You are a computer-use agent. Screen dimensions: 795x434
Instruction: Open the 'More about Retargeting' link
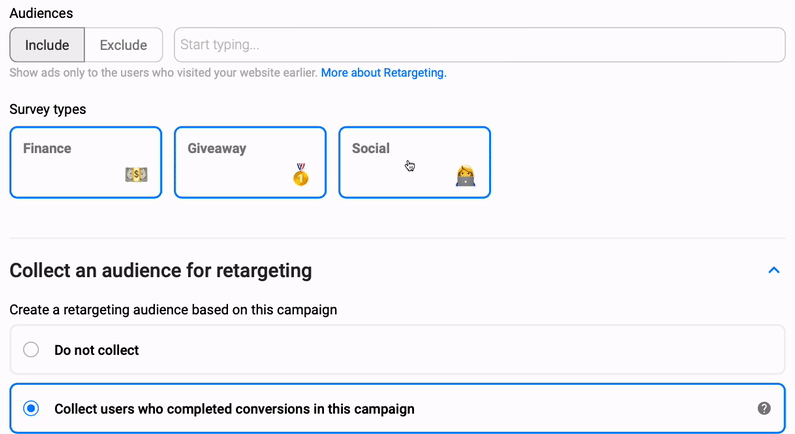[383, 73]
